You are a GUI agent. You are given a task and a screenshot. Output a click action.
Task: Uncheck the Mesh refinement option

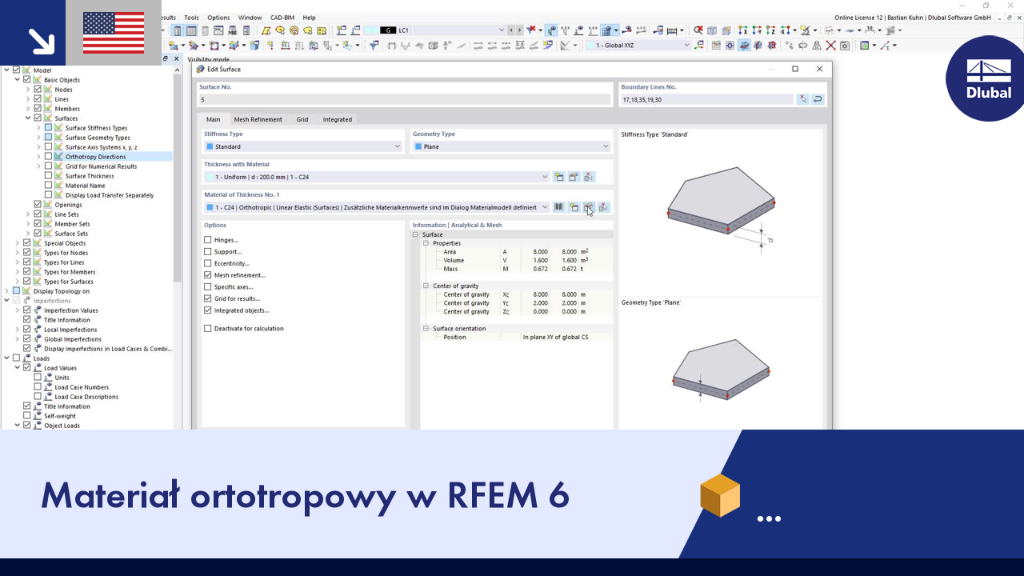tap(208, 275)
